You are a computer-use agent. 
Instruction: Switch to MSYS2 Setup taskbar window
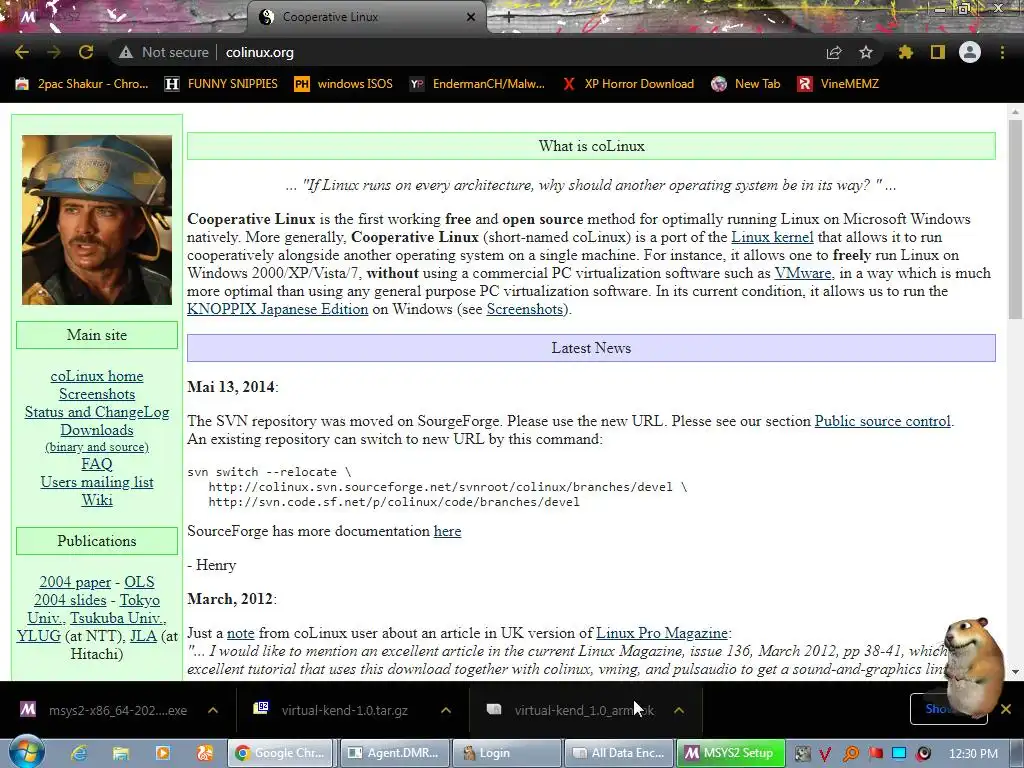[x=730, y=753]
